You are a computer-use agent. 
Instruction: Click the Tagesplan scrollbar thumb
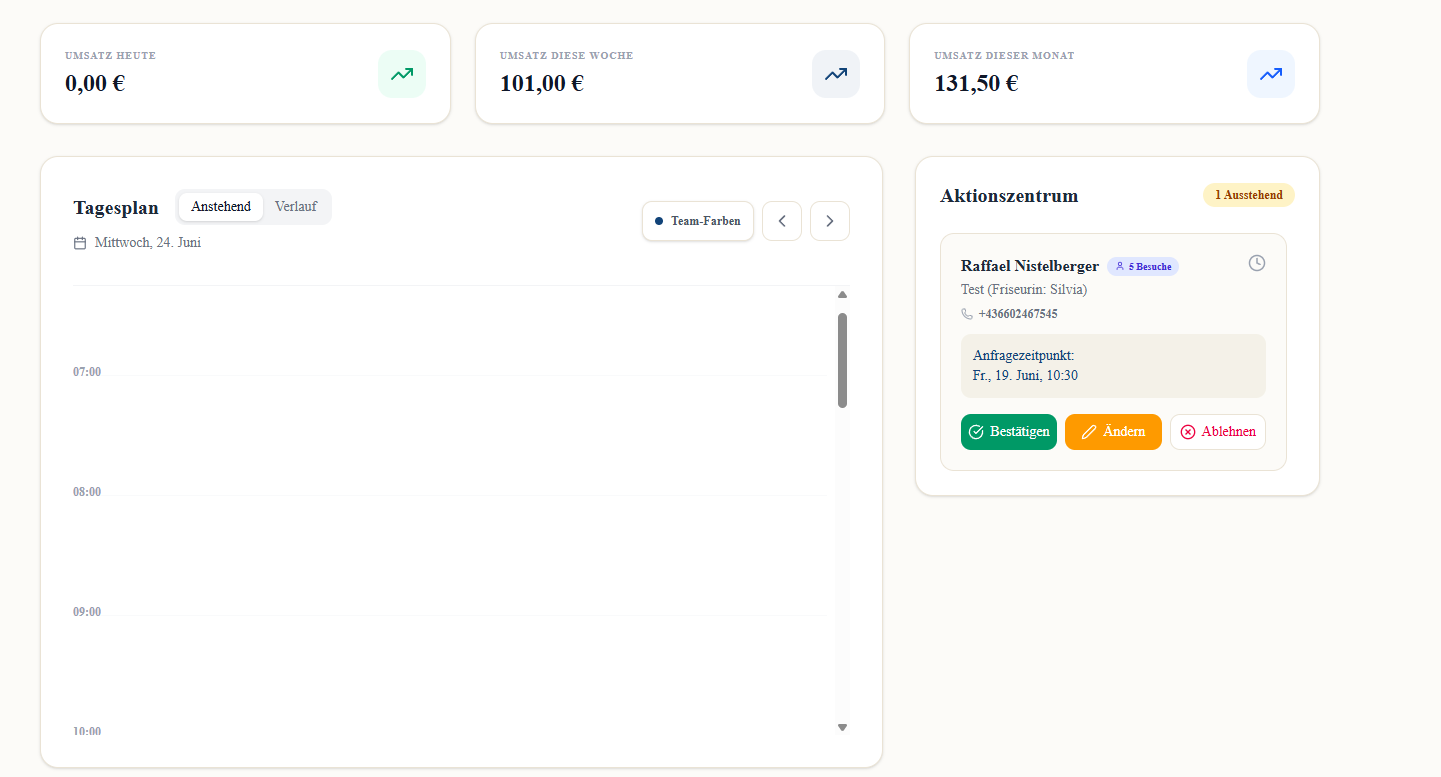[842, 360]
